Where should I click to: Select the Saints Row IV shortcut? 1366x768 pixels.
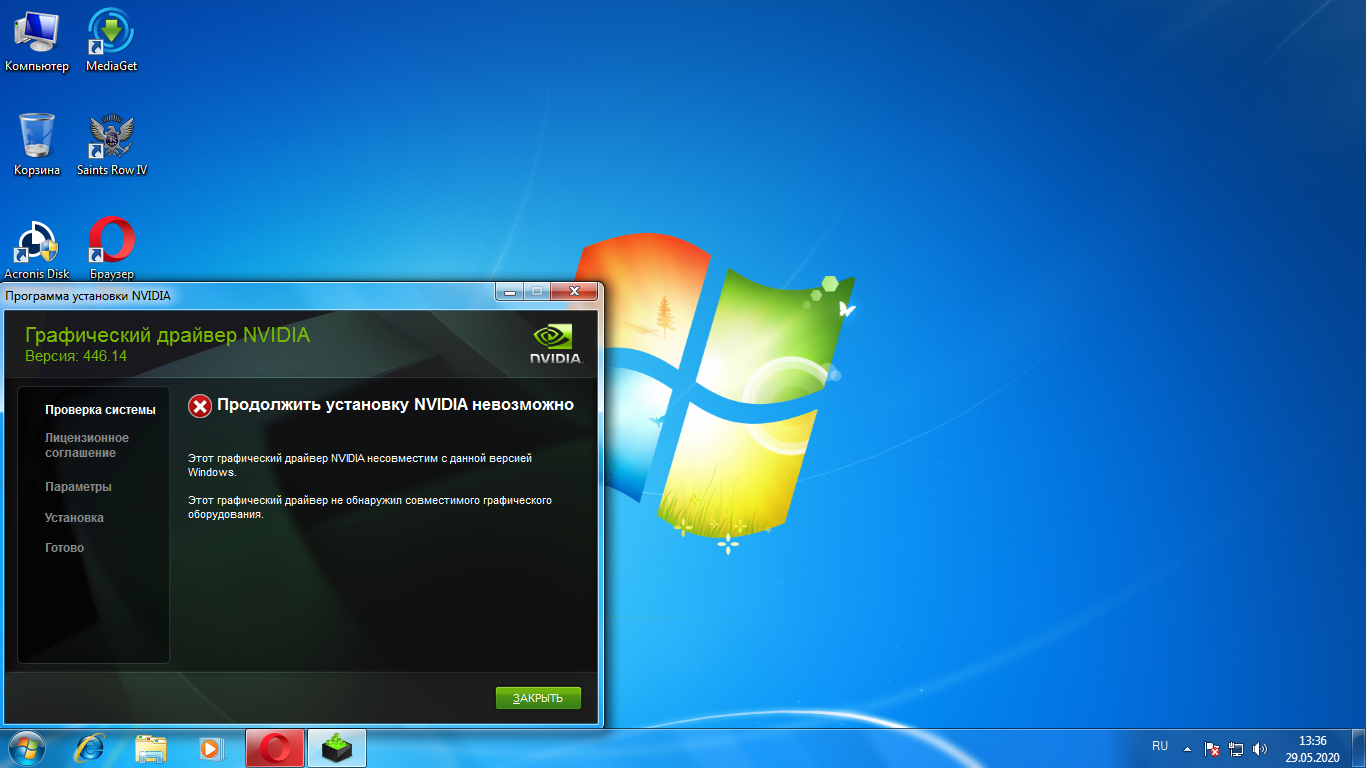pos(112,144)
